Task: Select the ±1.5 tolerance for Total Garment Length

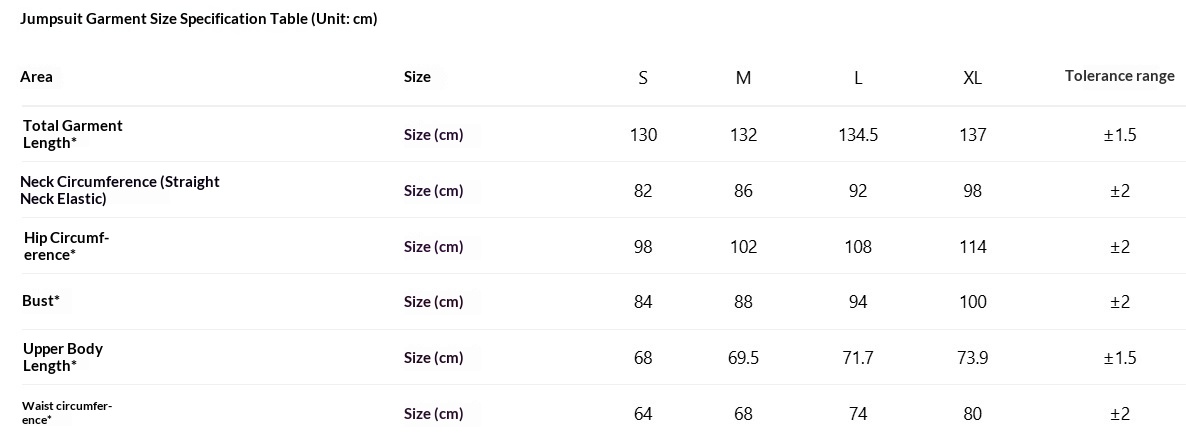Action: point(1119,135)
